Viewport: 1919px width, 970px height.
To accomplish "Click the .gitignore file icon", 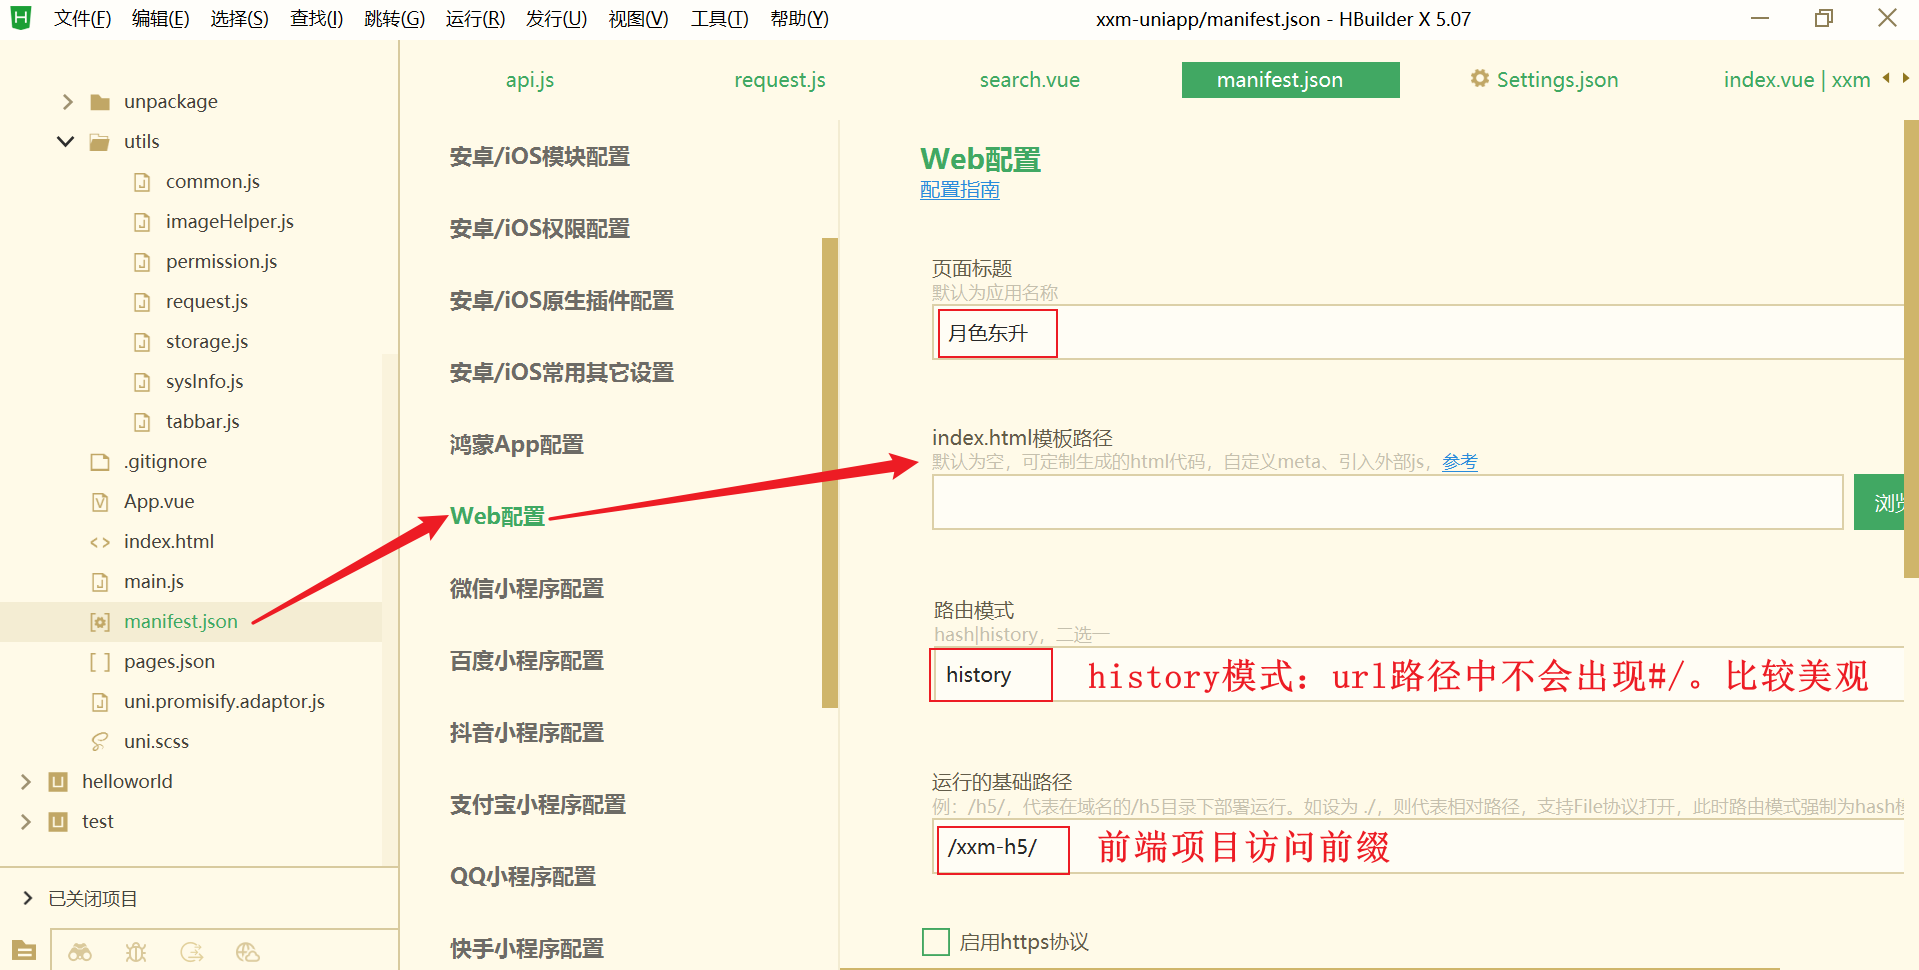I will (100, 462).
